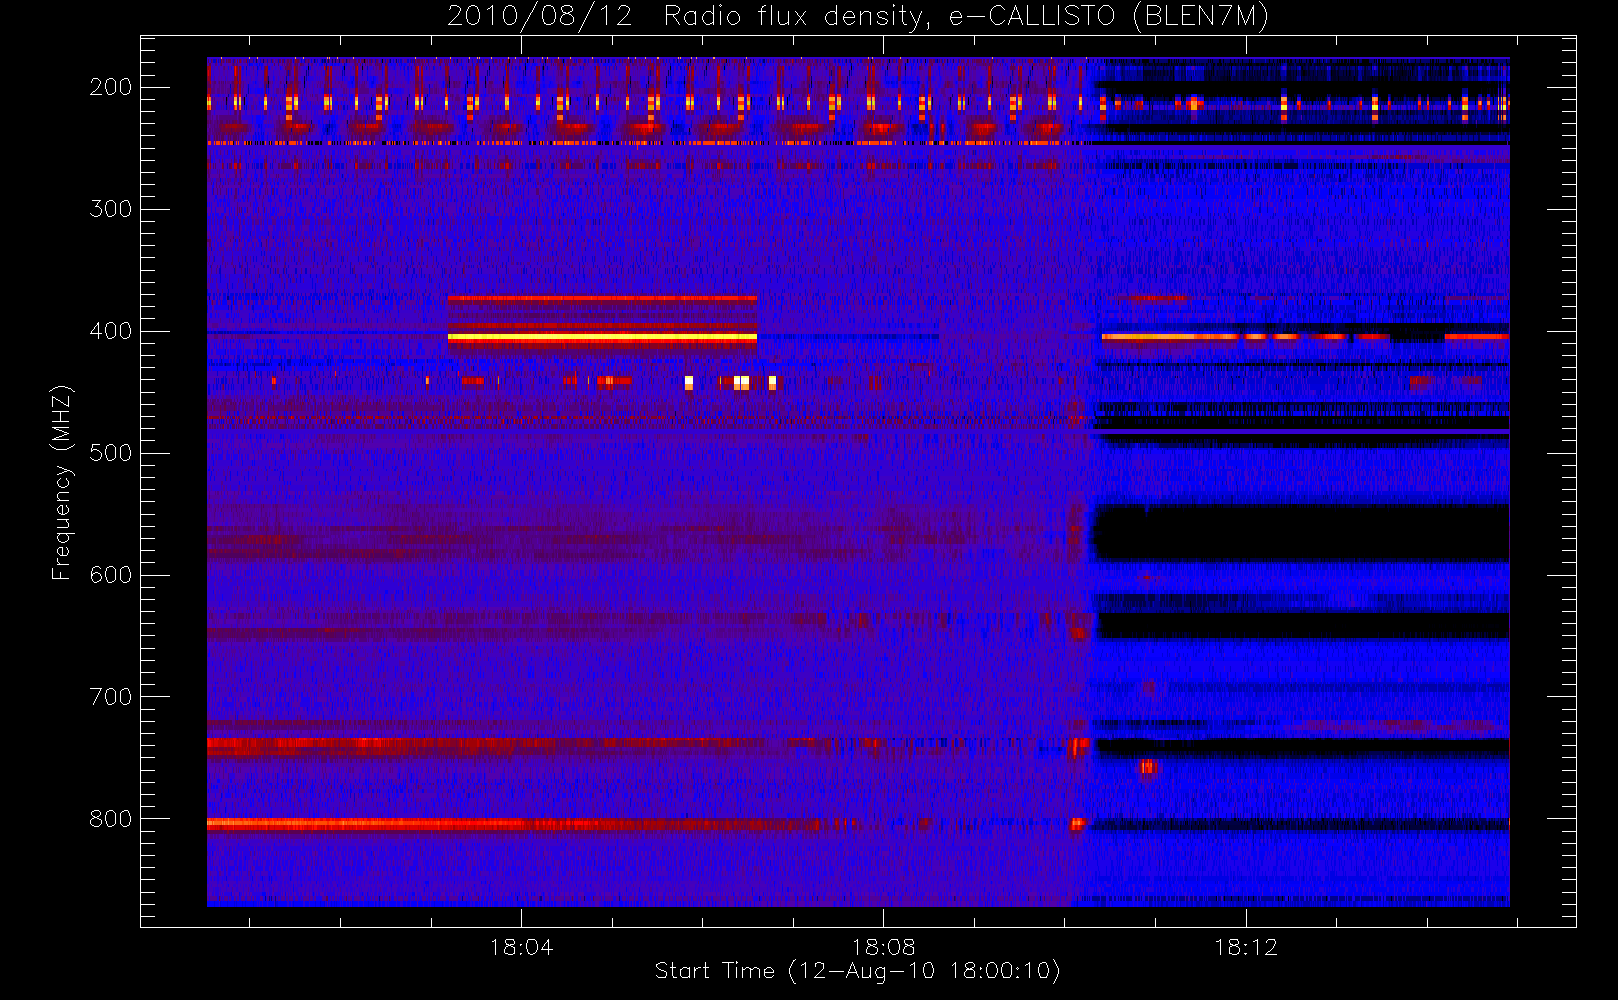Click the 800 frequency tick label
Screen dimensions: 1618x1000
click(111, 819)
